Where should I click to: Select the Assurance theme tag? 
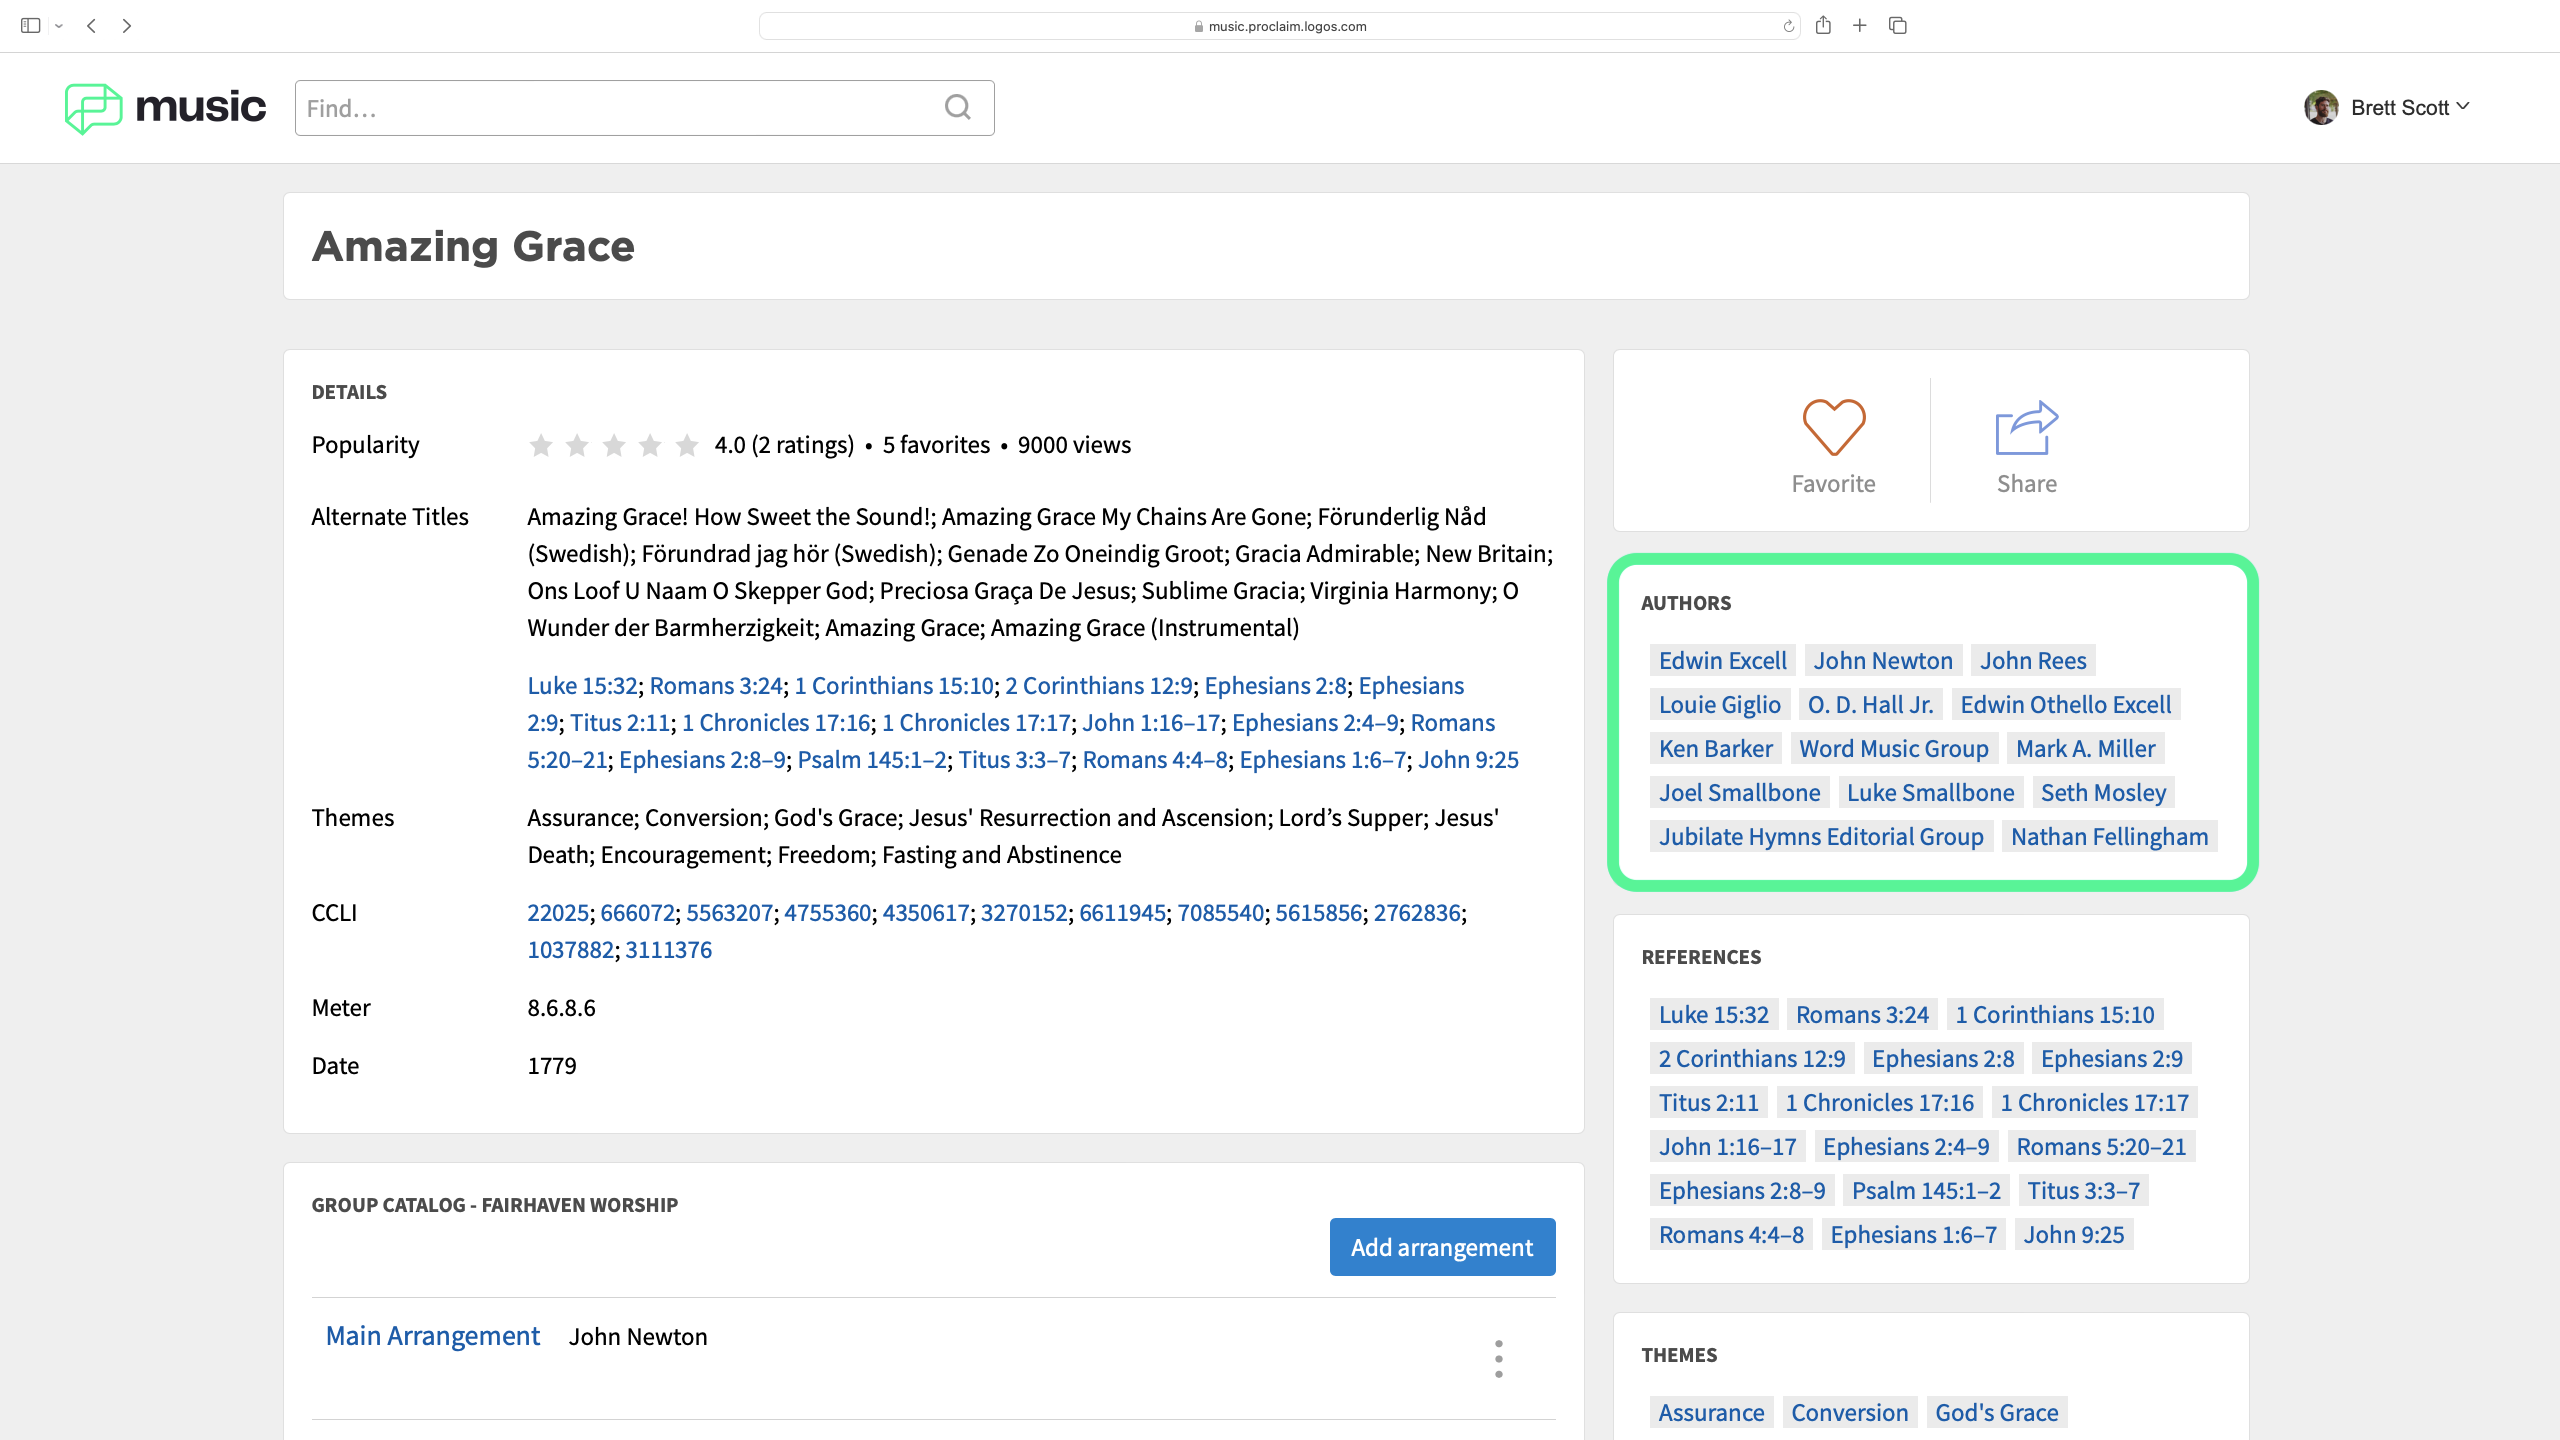tap(1711, 1412)
